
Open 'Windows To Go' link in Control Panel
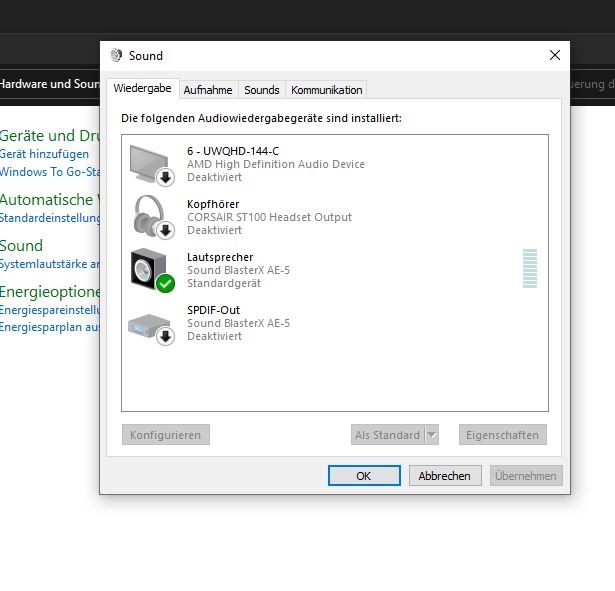pos(50,172)
